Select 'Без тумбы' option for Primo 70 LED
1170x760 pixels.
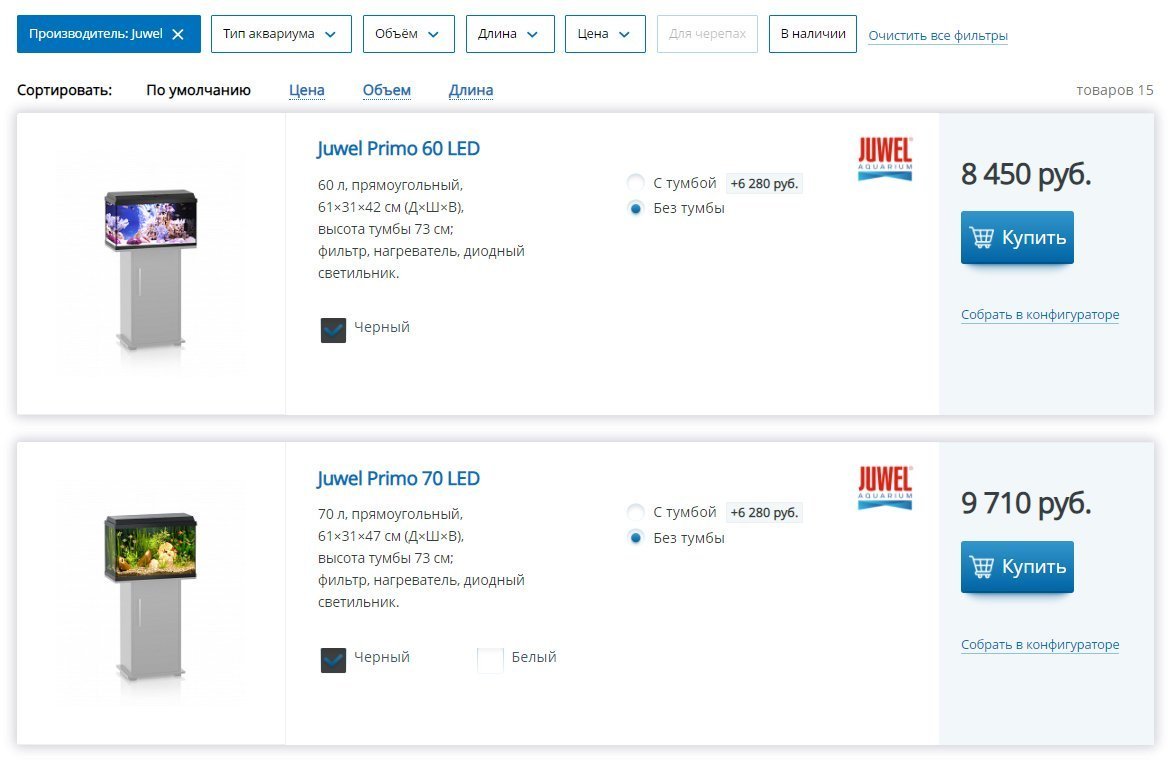(x=635, y=538)
